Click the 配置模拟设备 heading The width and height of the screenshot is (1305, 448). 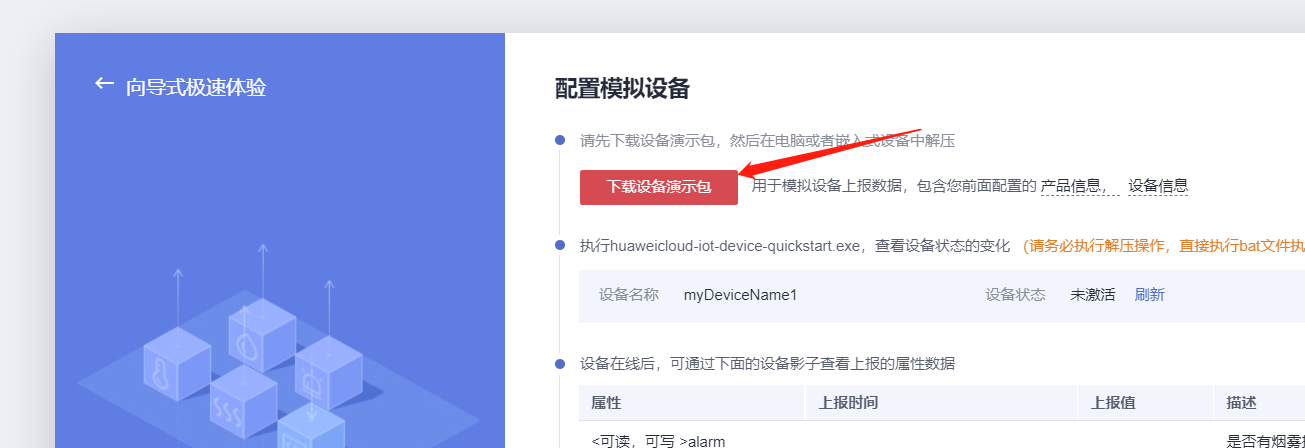coord(622,88)
